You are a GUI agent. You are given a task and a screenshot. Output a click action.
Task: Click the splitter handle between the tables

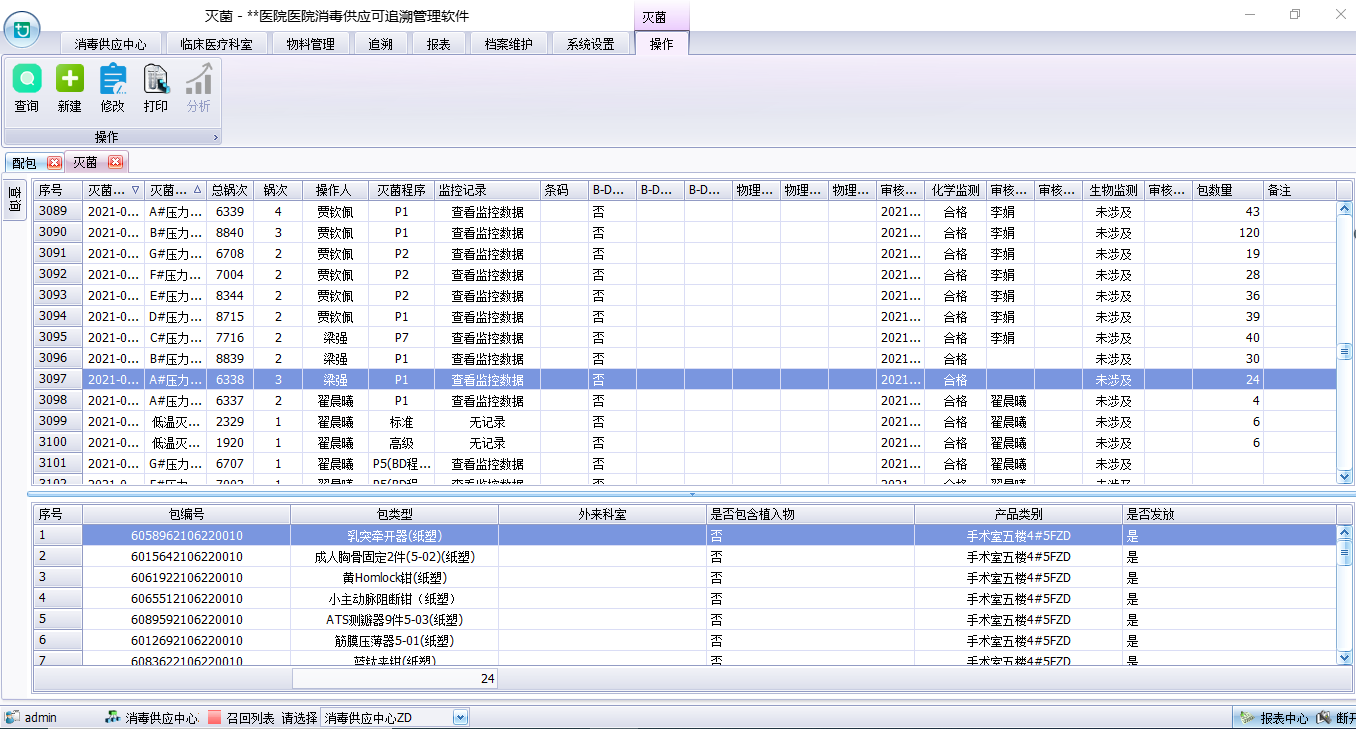pos(691,494)
